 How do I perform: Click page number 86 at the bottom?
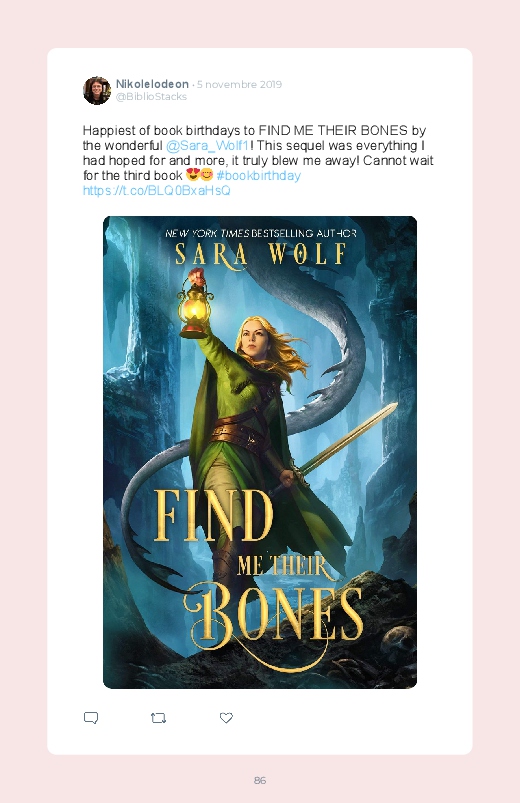point(260,780)
